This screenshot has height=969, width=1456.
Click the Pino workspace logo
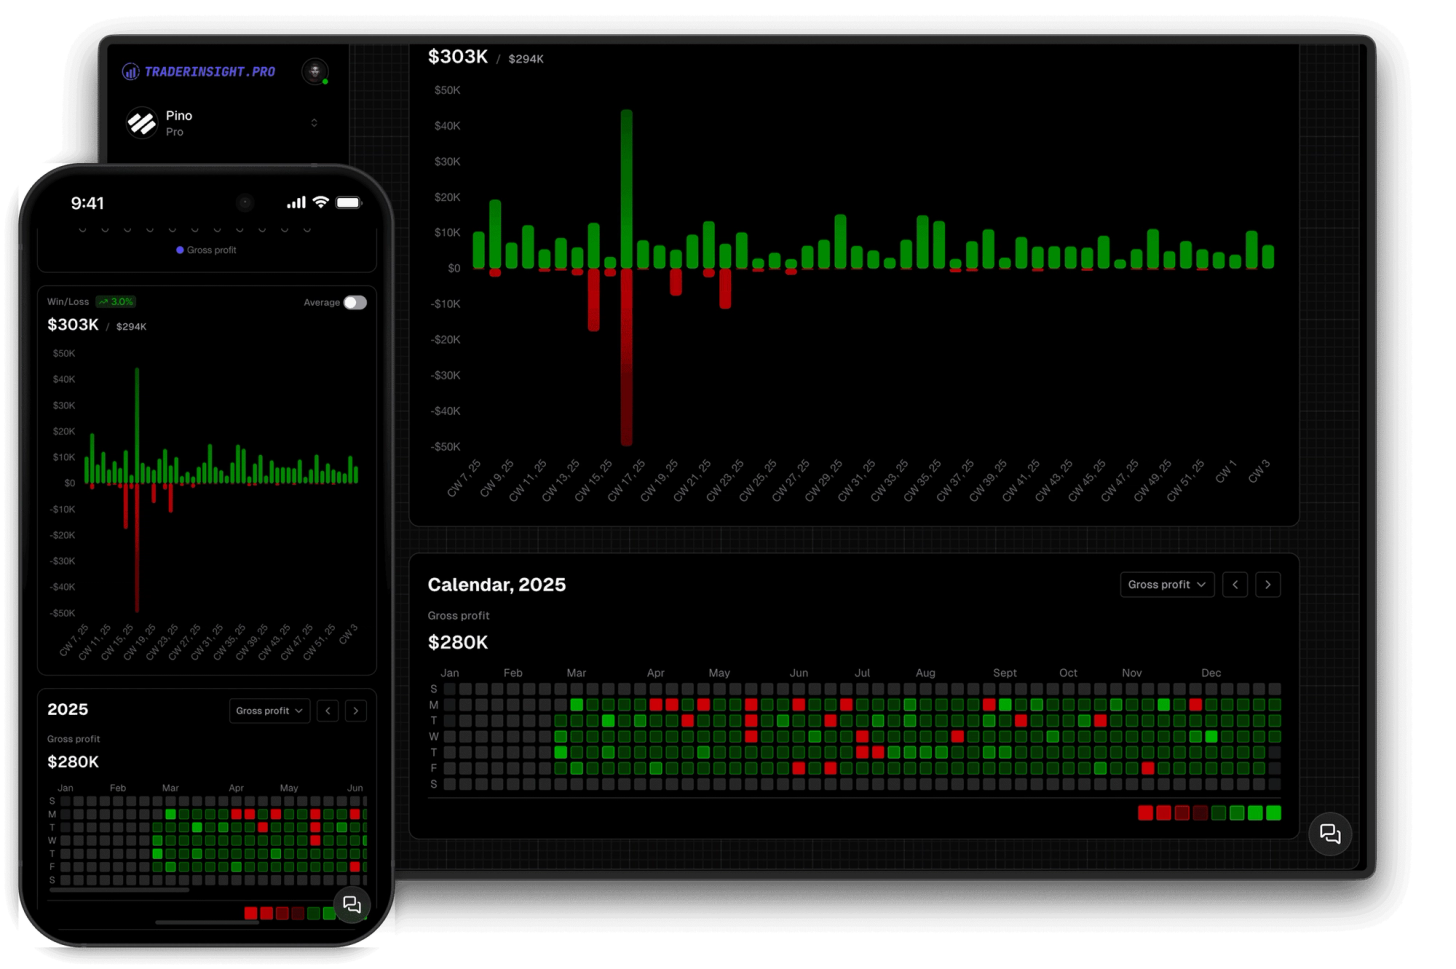(x=141, y=122)
